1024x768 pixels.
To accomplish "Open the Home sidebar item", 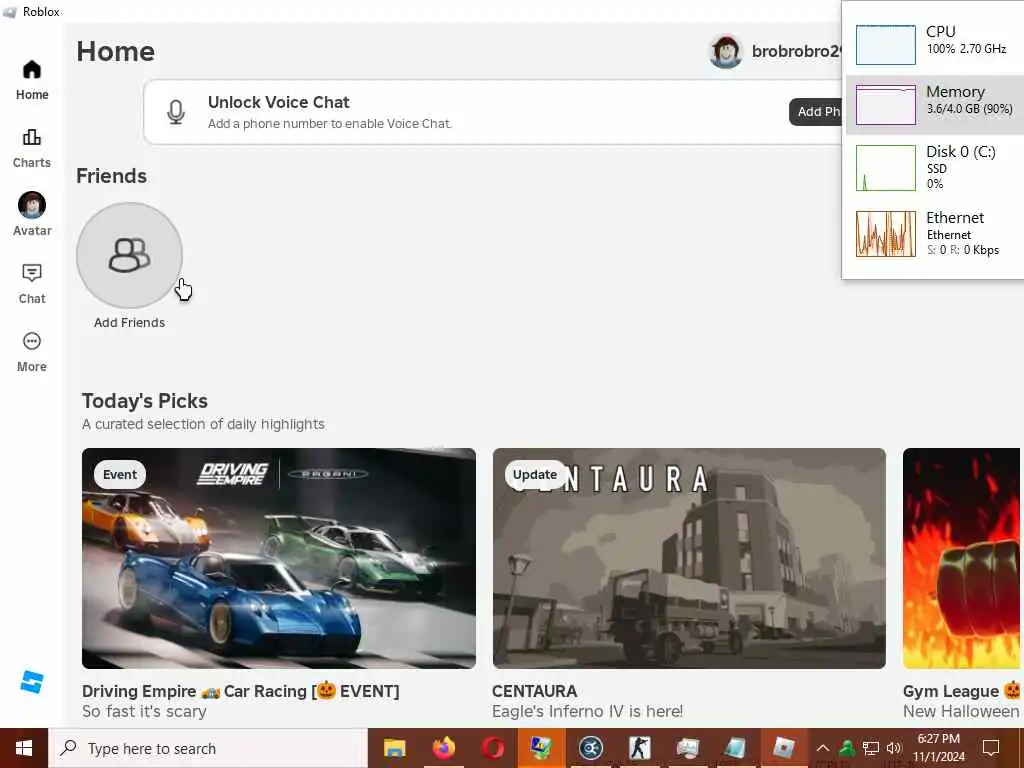I will pyautogui.click(x=32, y=80).
